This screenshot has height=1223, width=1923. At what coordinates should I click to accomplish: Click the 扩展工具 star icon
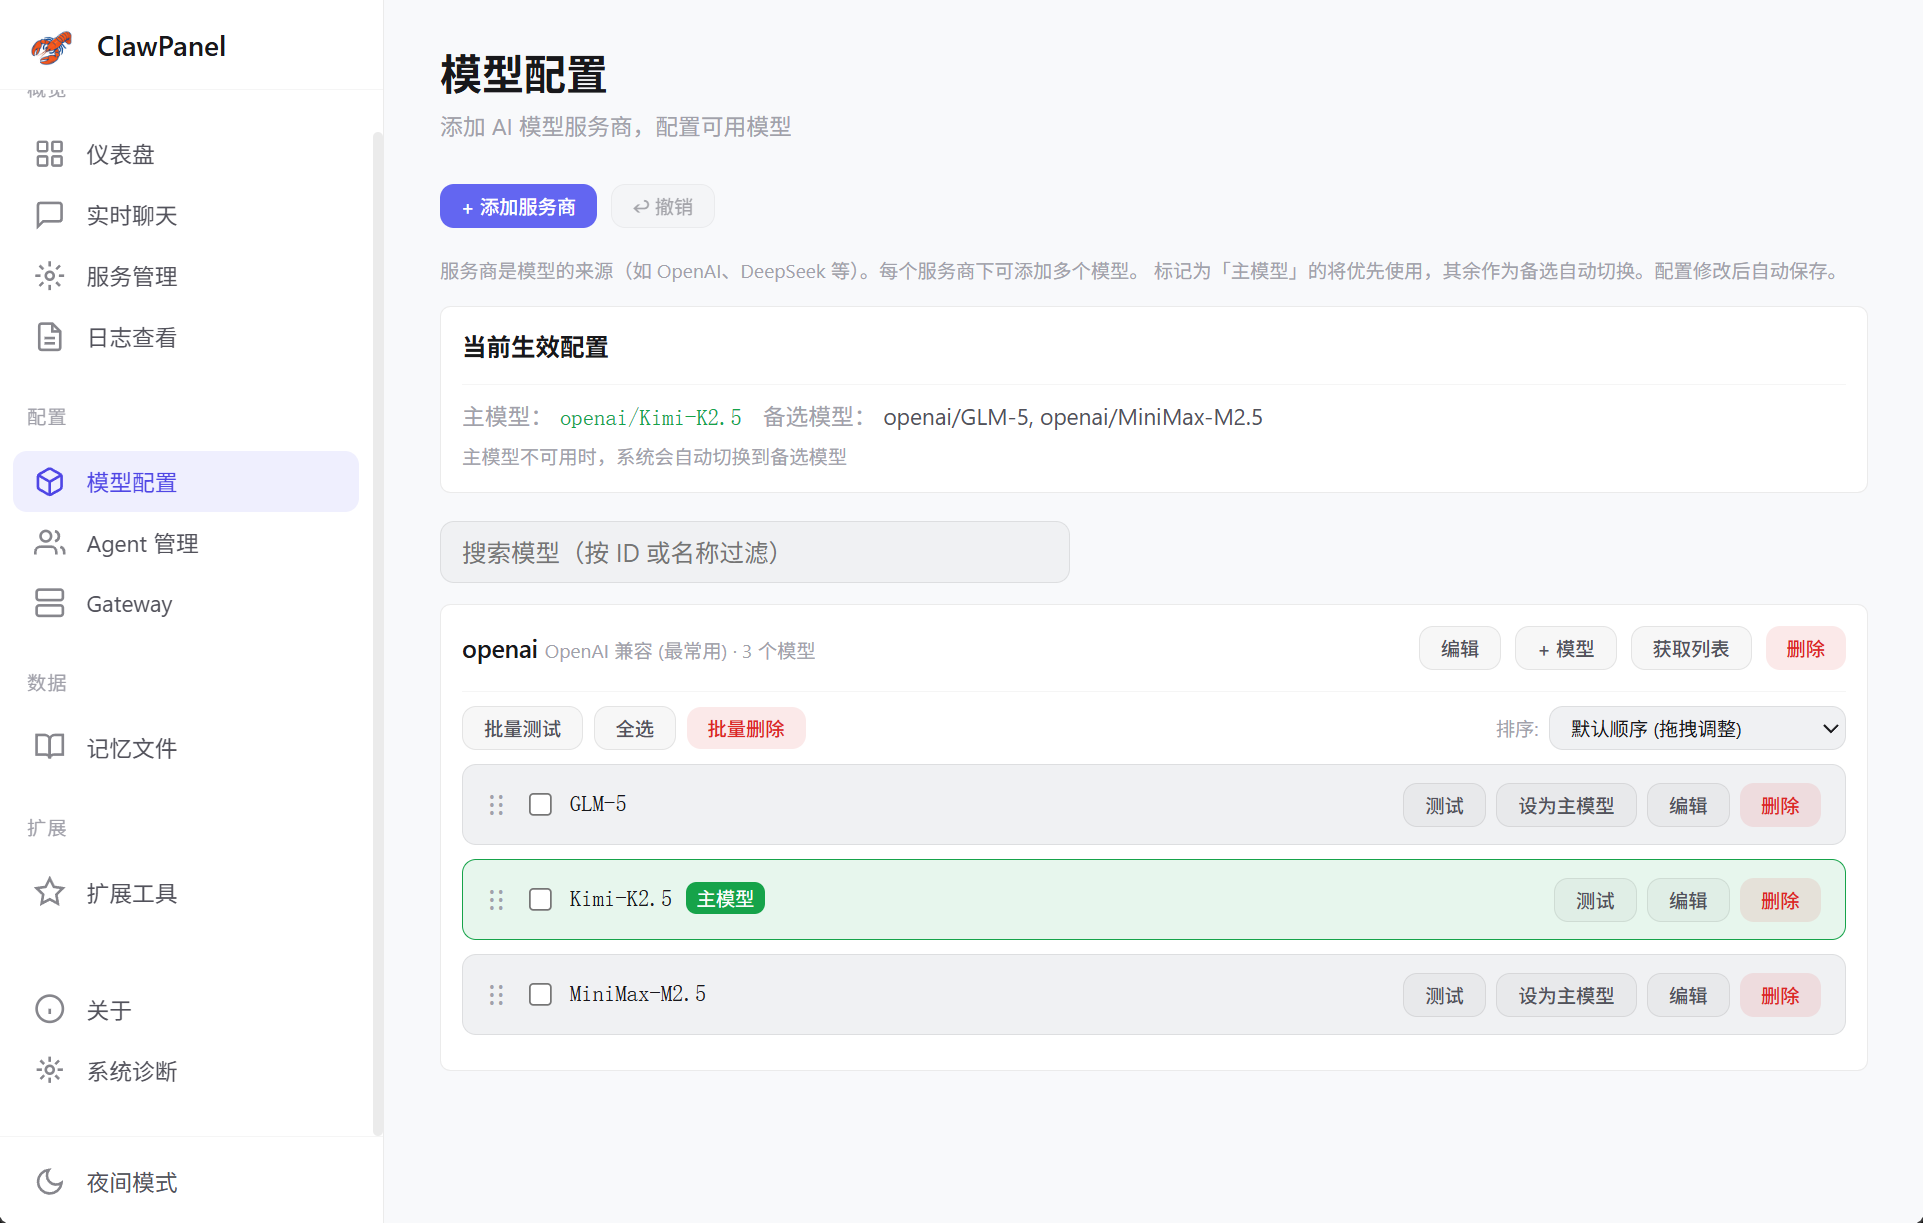click(x=50, y=892)
